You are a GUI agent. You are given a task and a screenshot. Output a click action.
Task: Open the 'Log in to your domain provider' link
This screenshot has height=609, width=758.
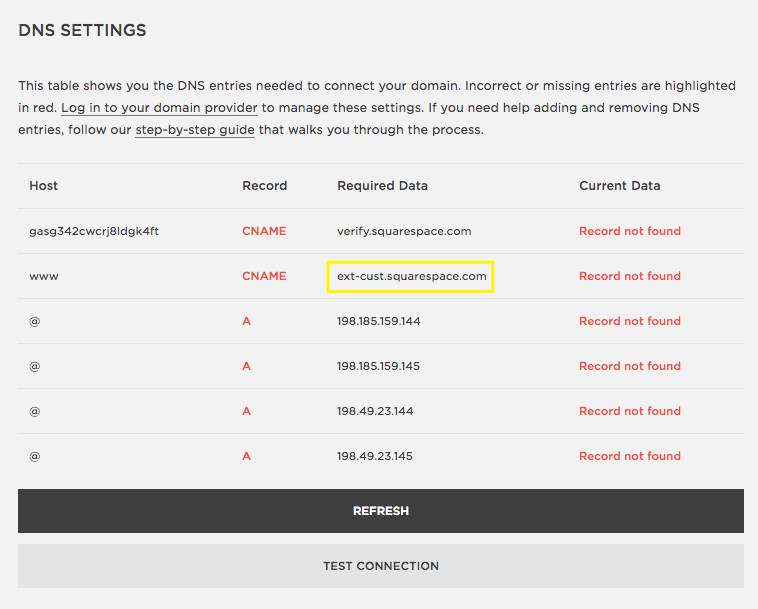point(159,108)
